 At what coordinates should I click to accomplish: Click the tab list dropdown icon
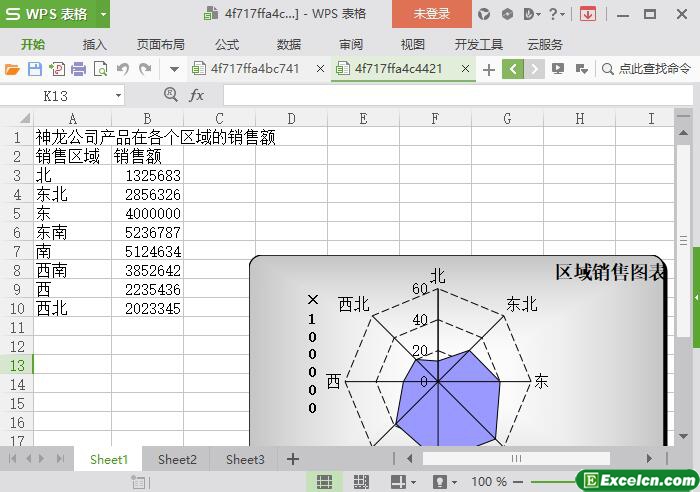(581, 69)
